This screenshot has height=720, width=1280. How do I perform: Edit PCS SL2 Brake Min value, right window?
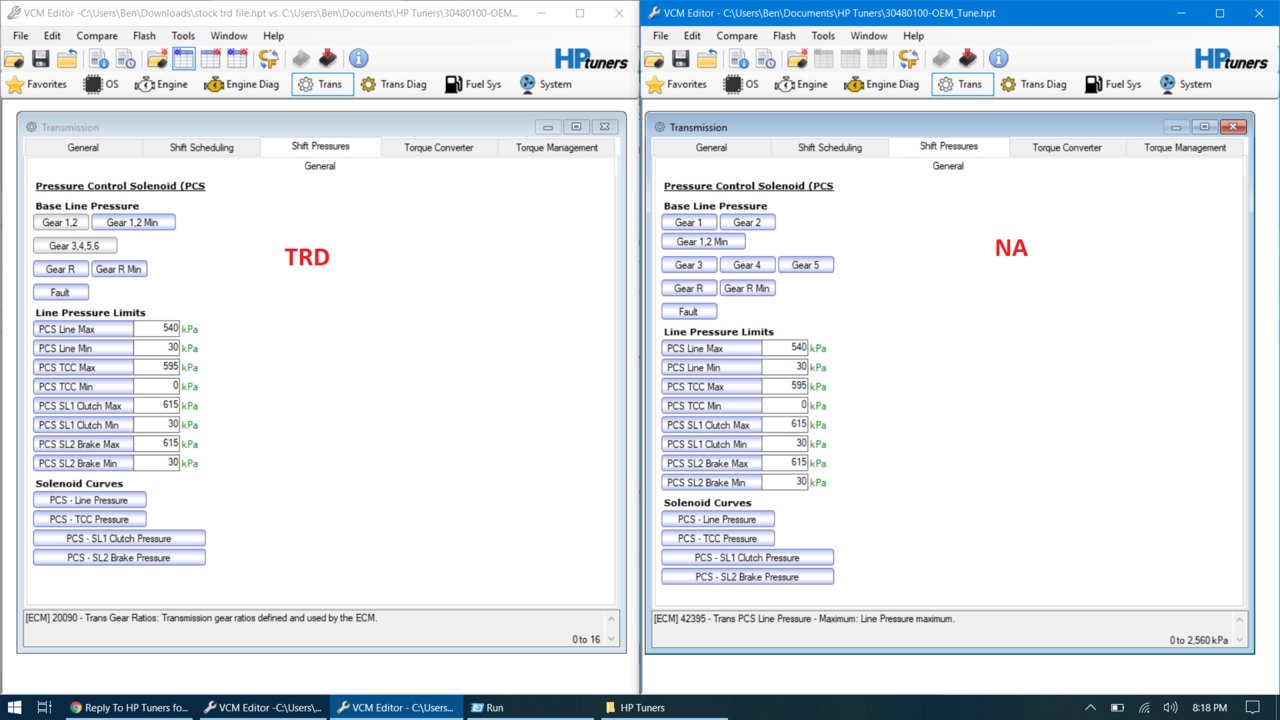click(785, 482)
